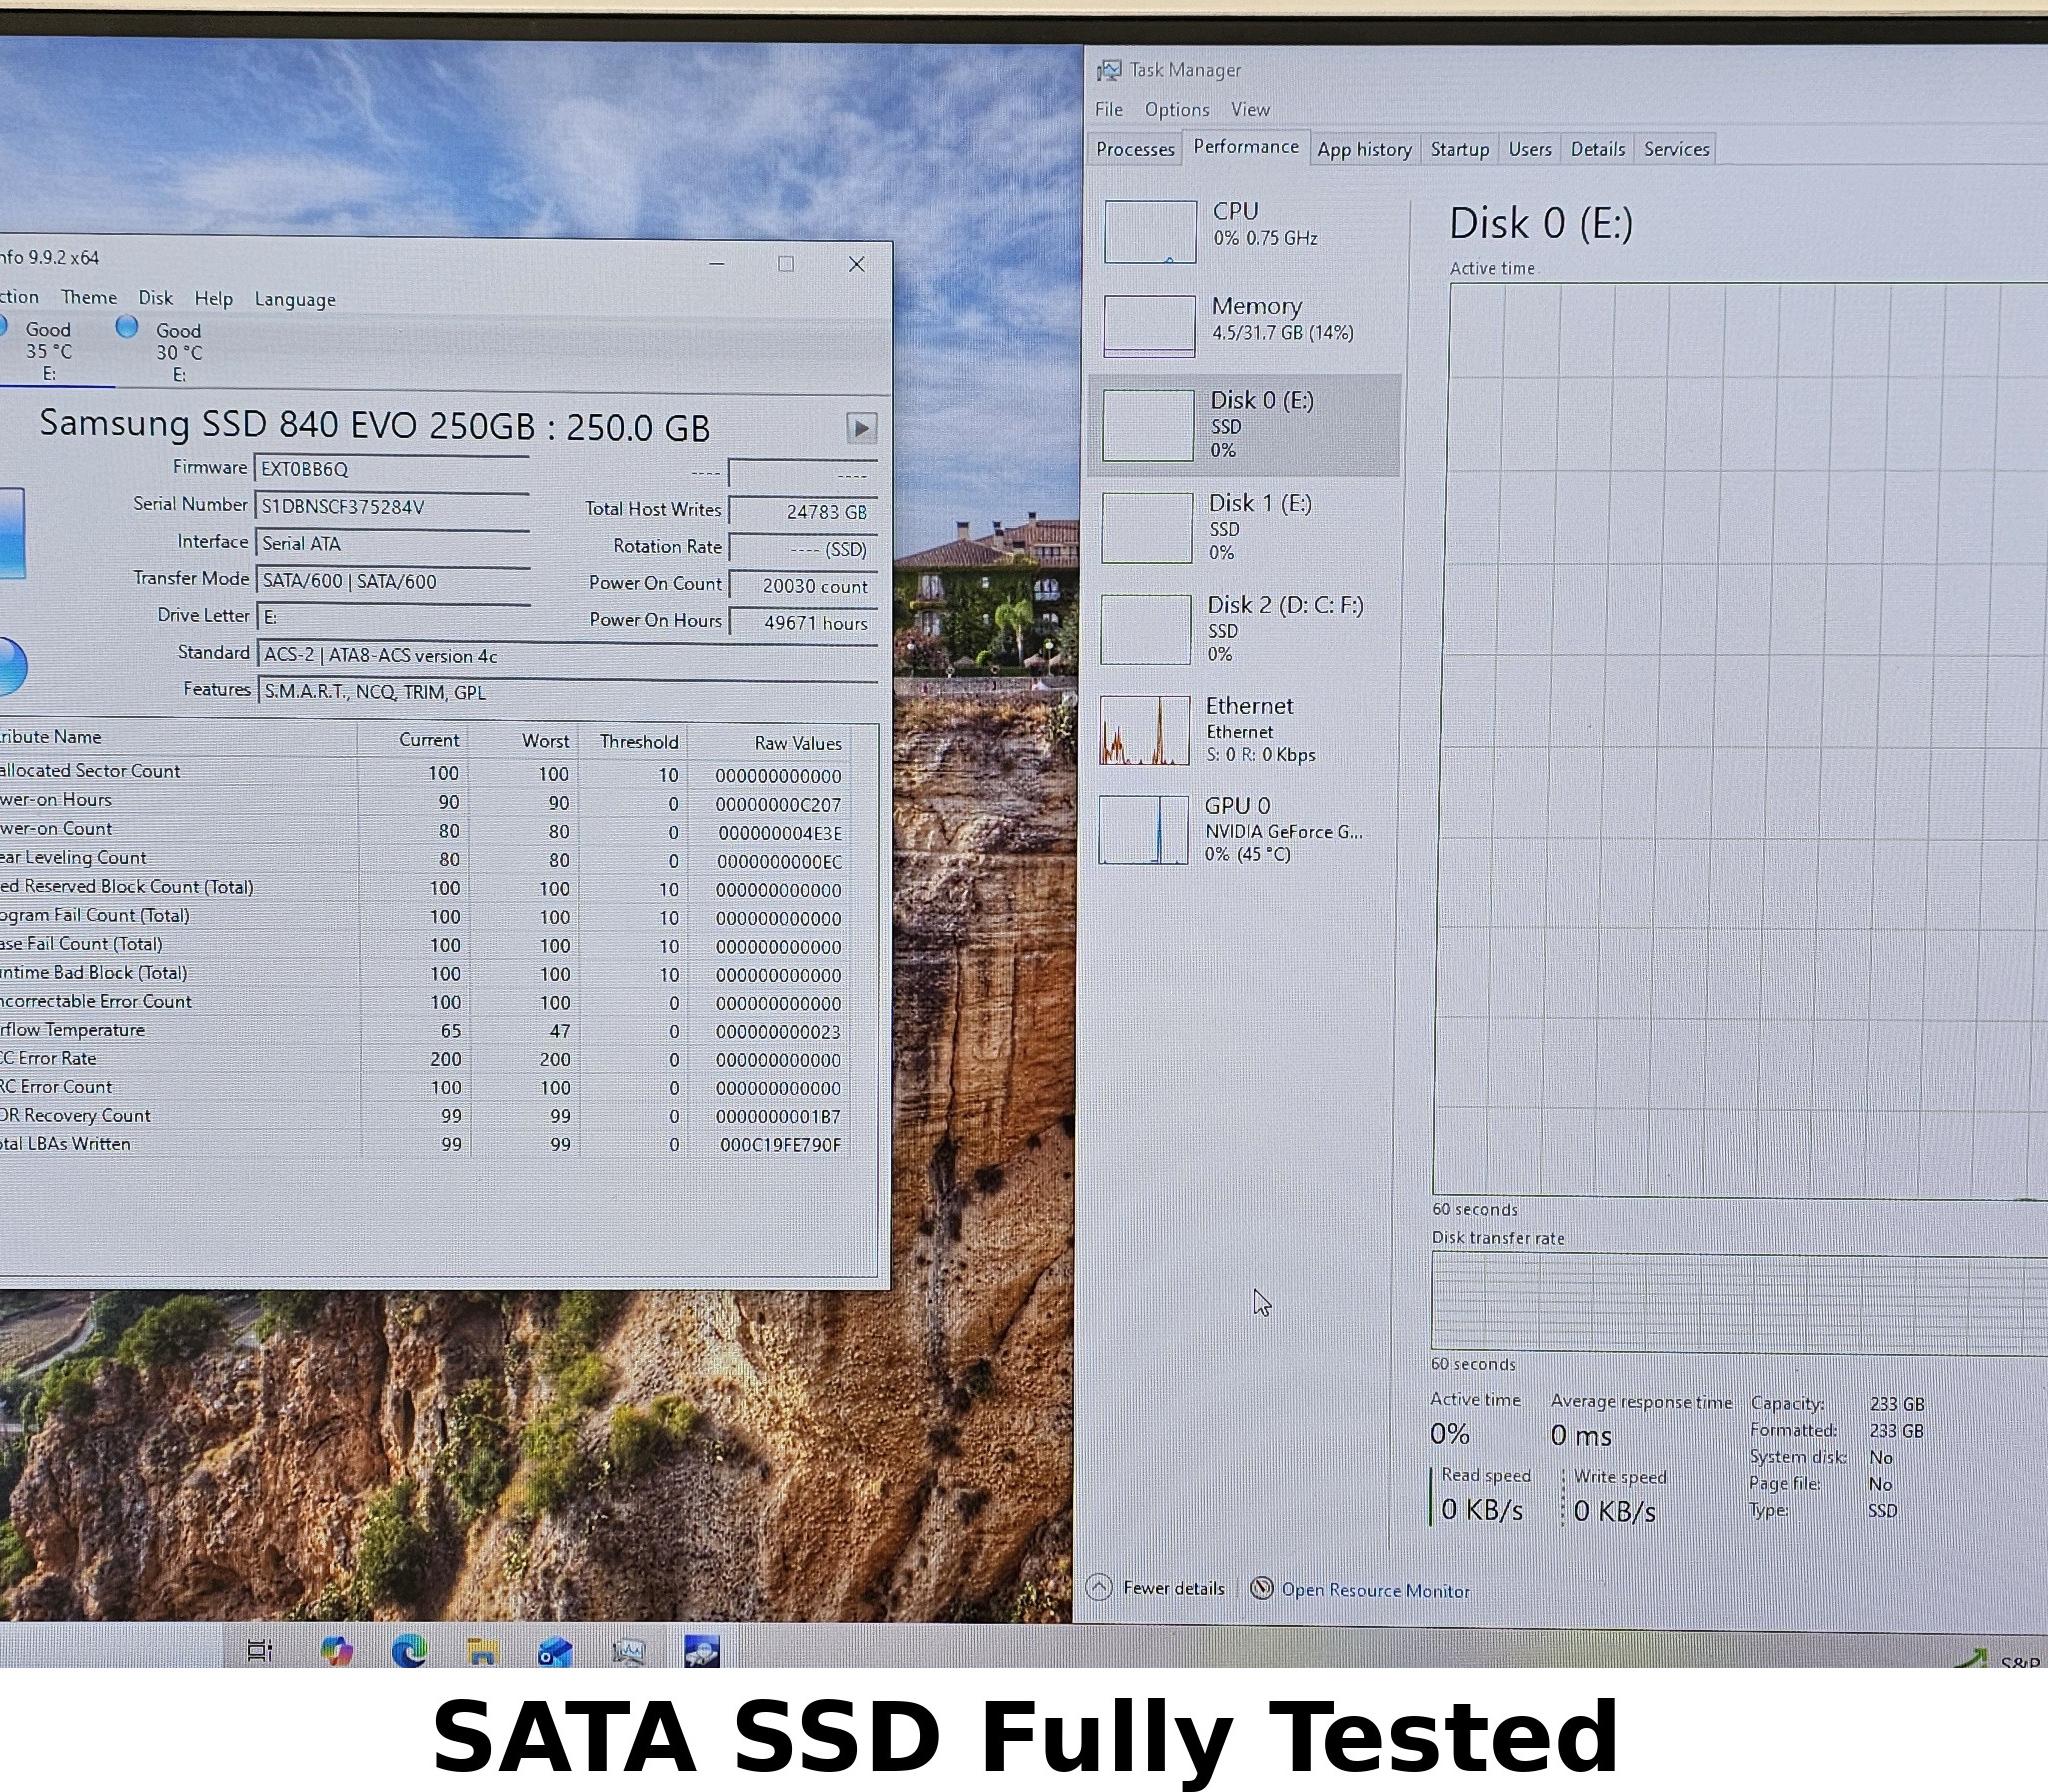The image size is (2048, 1792).
Task: Open CrystalDiskInfo Help menu
Action: pos(213,298)
